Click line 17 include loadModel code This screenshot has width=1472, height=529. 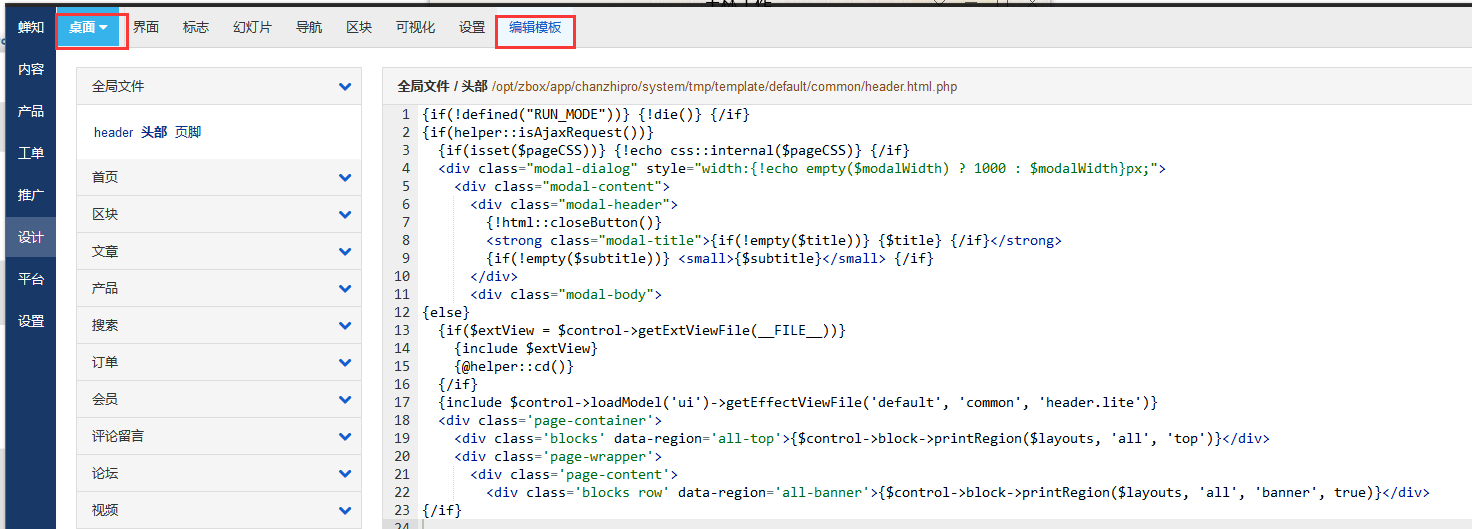(798, 402)
